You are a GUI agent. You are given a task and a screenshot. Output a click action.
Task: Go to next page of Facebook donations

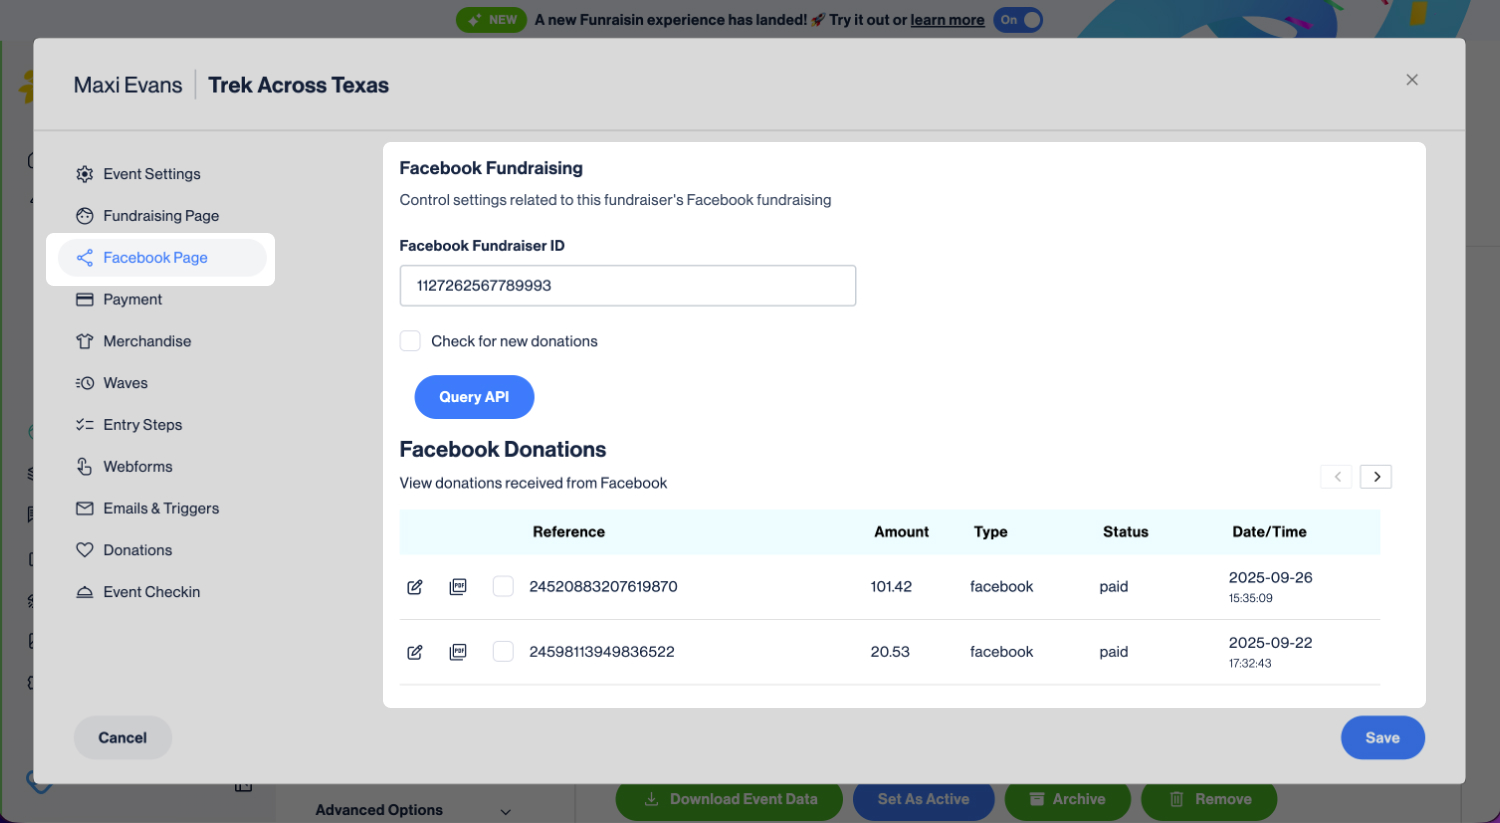[x=1376, y=477]
